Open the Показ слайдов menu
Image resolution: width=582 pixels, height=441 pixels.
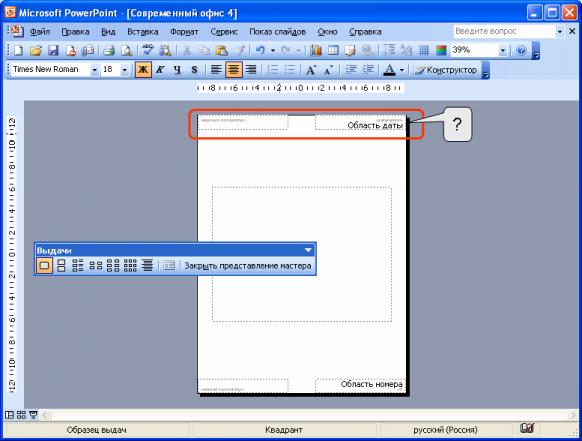click(x=278, y=32)
